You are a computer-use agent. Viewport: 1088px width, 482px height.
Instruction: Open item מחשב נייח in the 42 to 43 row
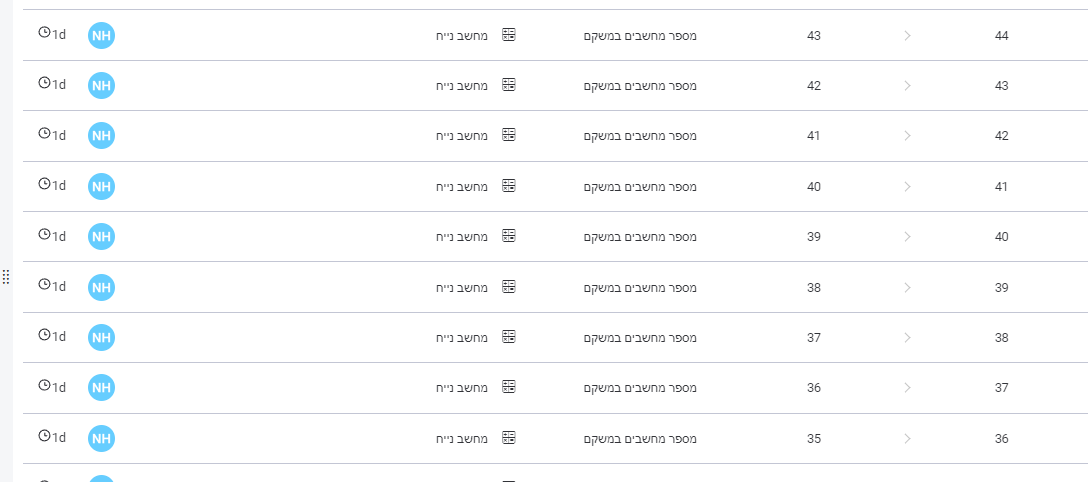pos(462,86)
